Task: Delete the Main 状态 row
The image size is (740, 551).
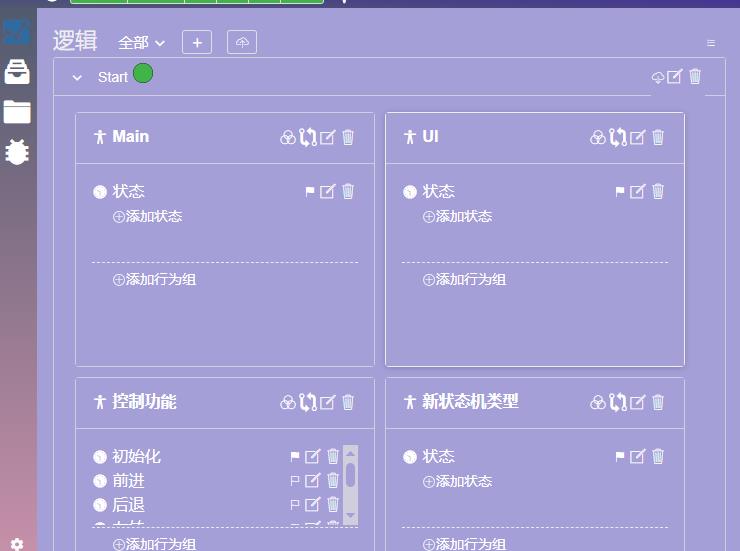Action: click(348, 192)
